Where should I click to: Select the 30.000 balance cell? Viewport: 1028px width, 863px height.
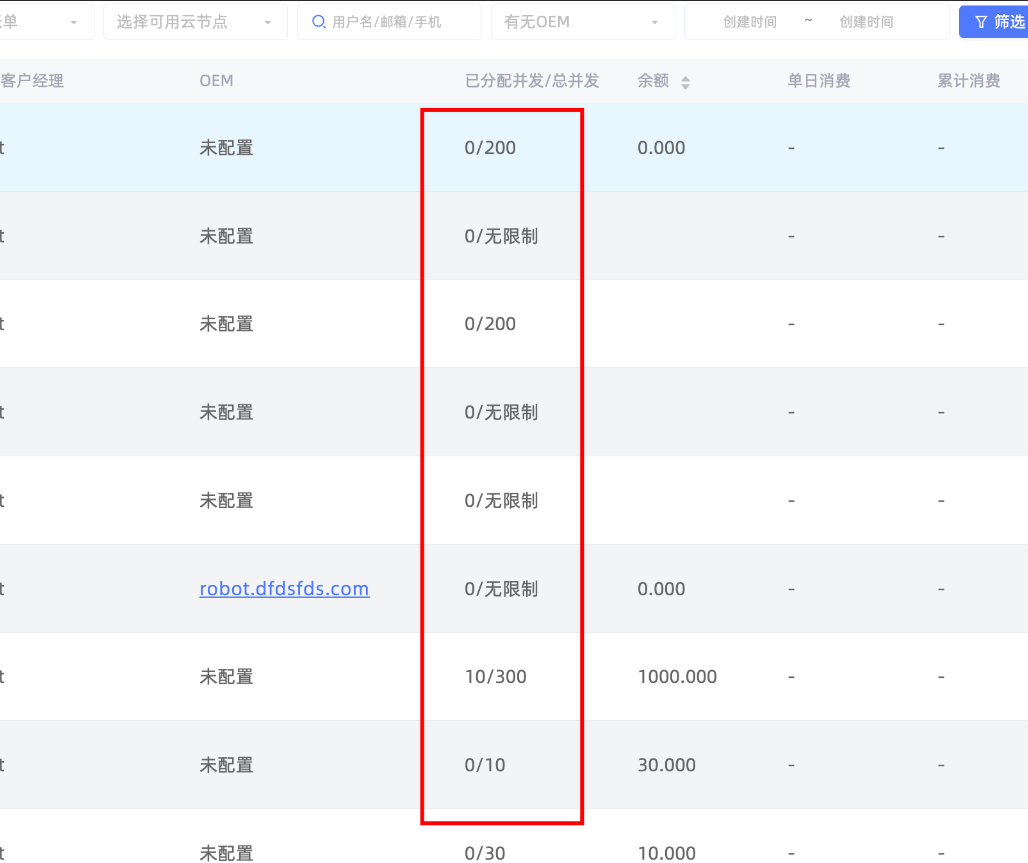[666, 765]
